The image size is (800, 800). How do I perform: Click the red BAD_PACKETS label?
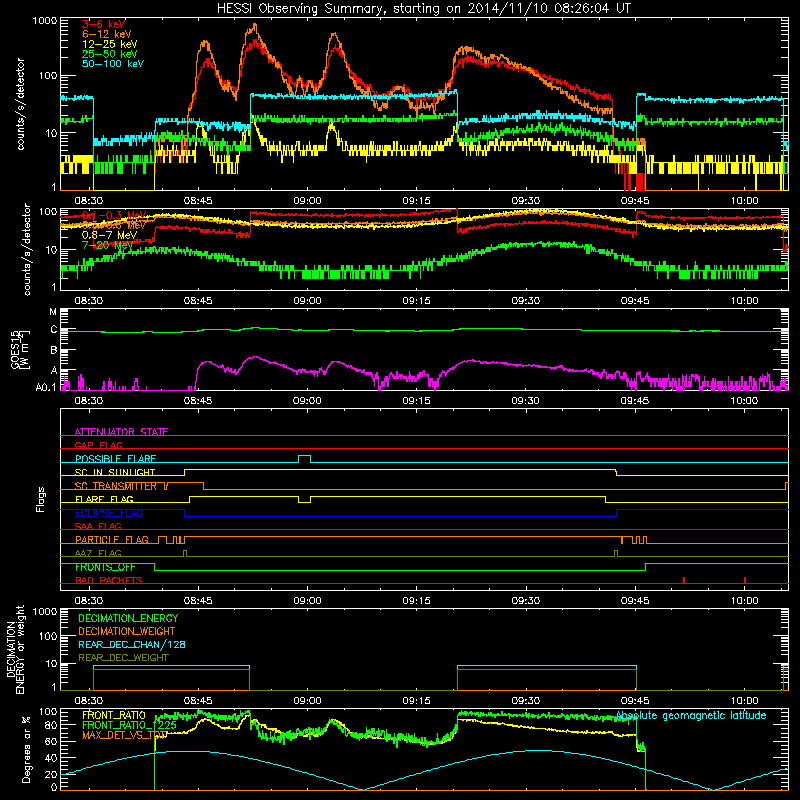click(x=109, y=581)
